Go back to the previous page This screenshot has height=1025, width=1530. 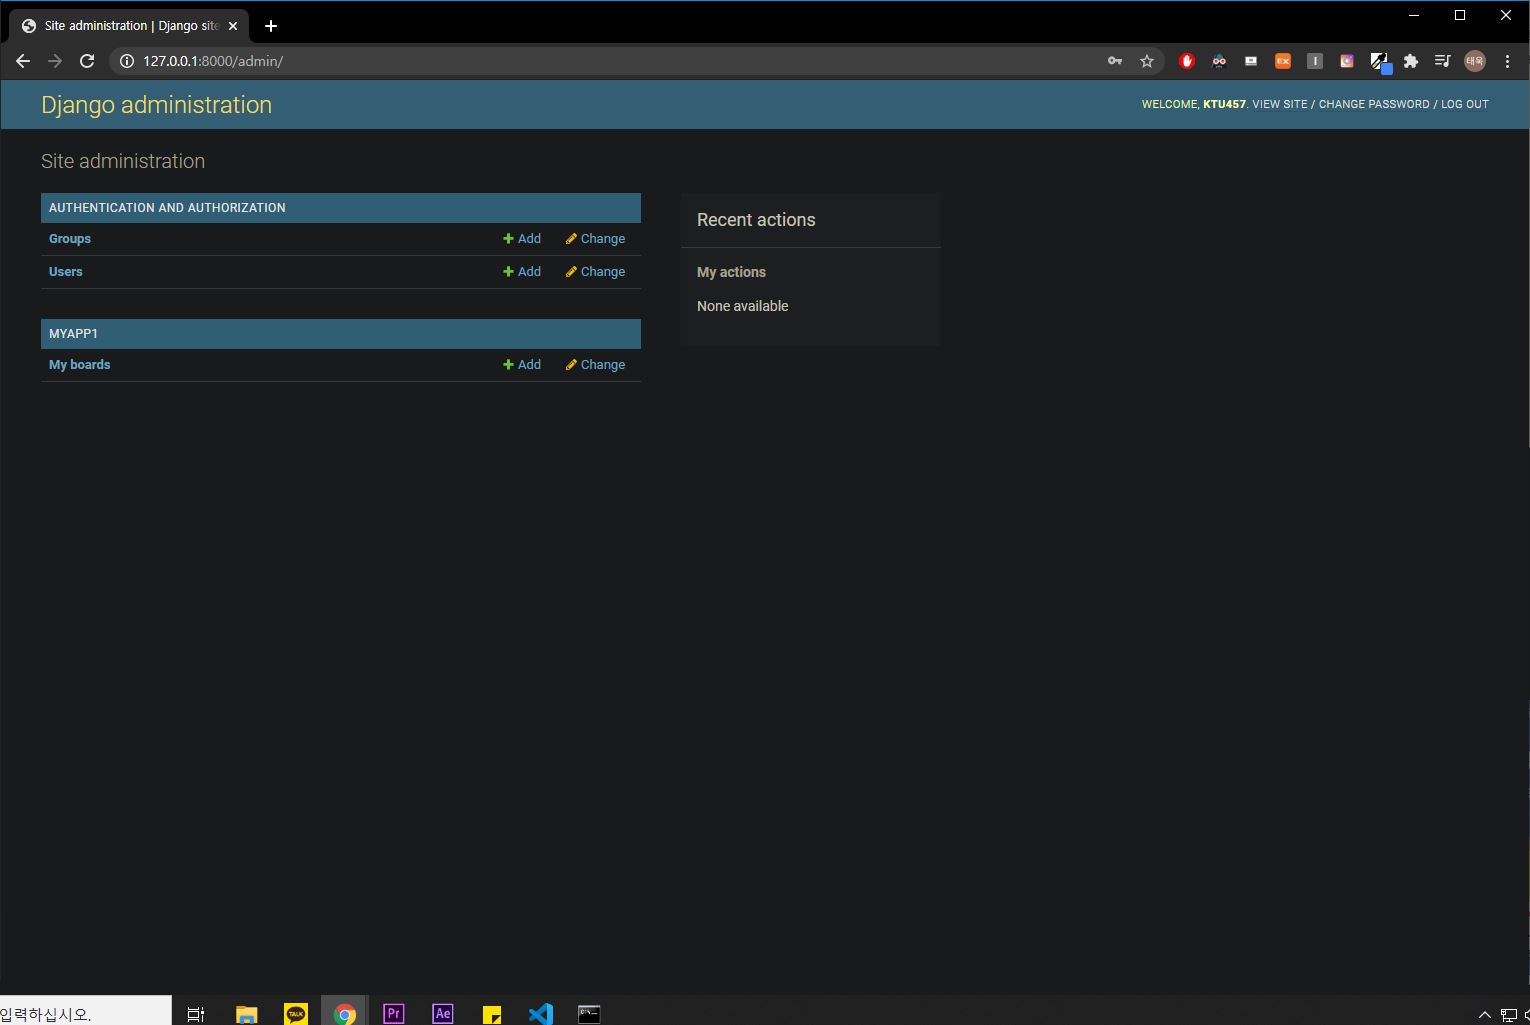[23, 61]
